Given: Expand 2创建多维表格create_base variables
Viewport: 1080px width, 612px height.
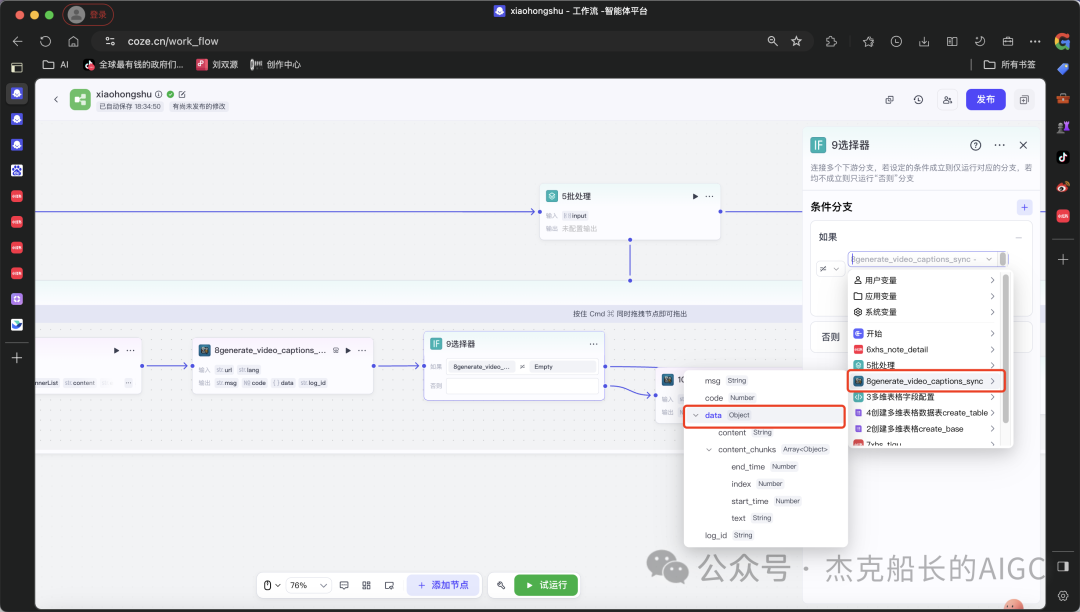Looking at the screenshot, I should point(924,428).
